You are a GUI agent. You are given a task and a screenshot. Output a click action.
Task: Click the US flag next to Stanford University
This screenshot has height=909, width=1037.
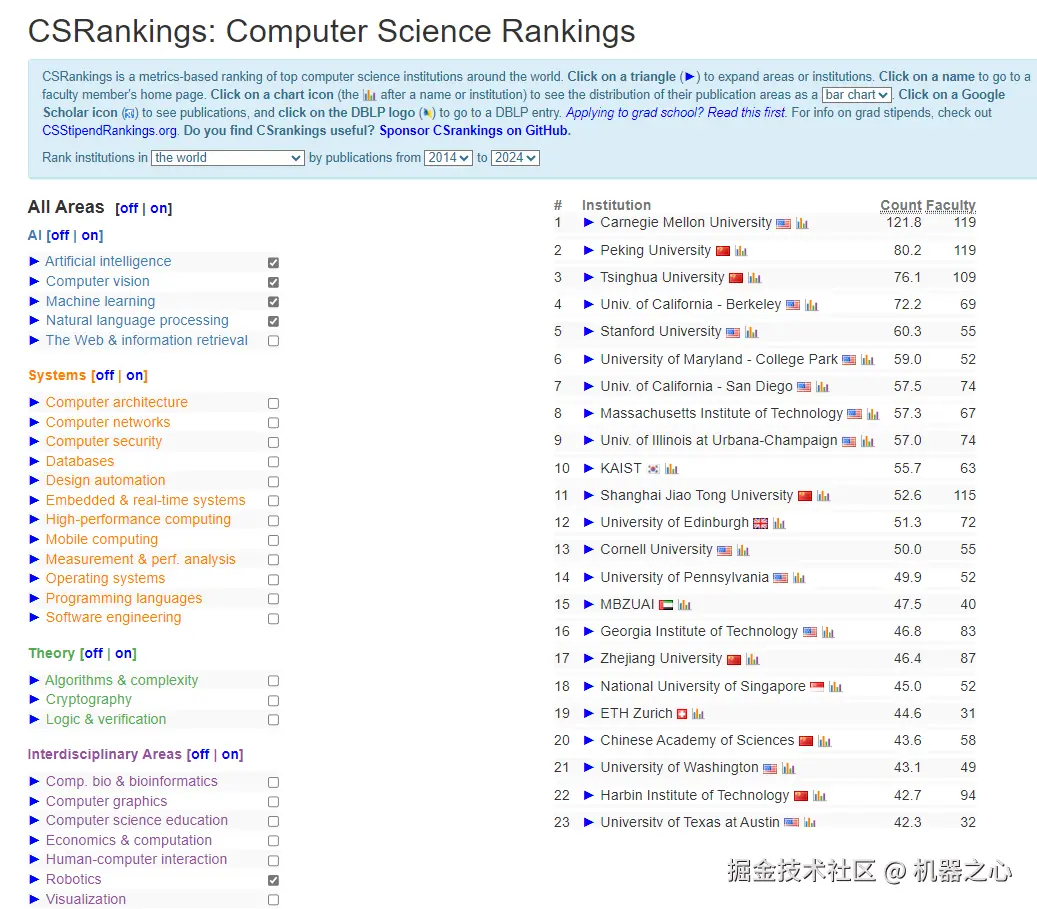coord(733,333)
